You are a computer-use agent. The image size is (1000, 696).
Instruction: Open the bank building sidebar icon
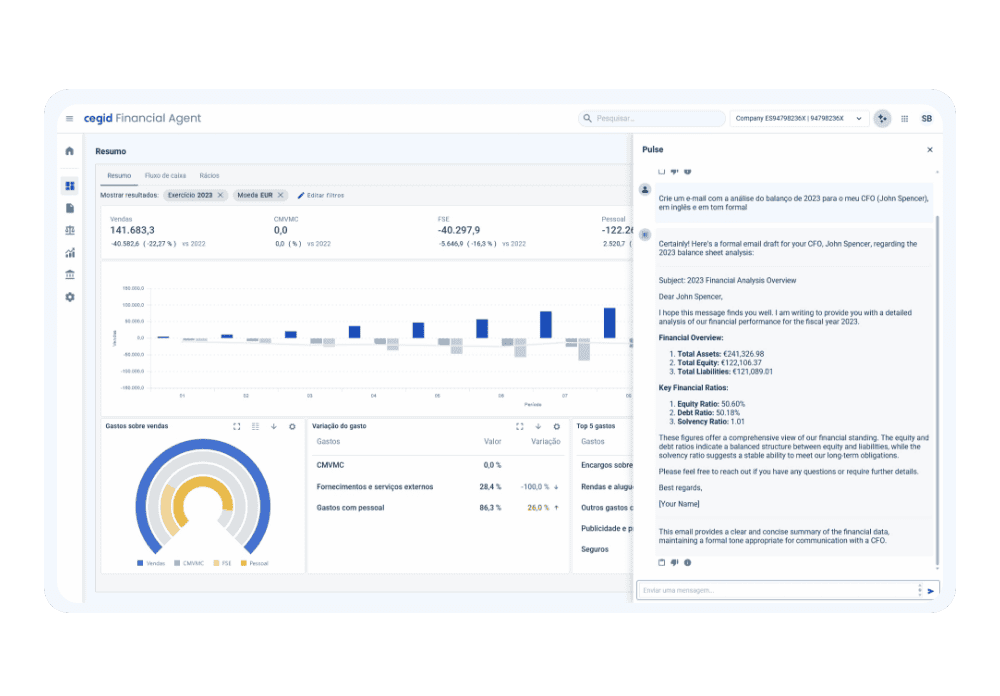(69, 275)
